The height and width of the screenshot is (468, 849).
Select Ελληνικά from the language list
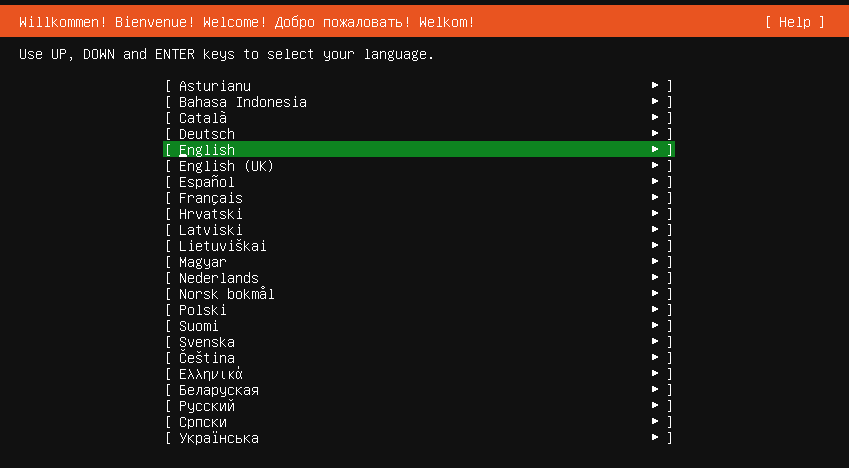pos(419,374)
